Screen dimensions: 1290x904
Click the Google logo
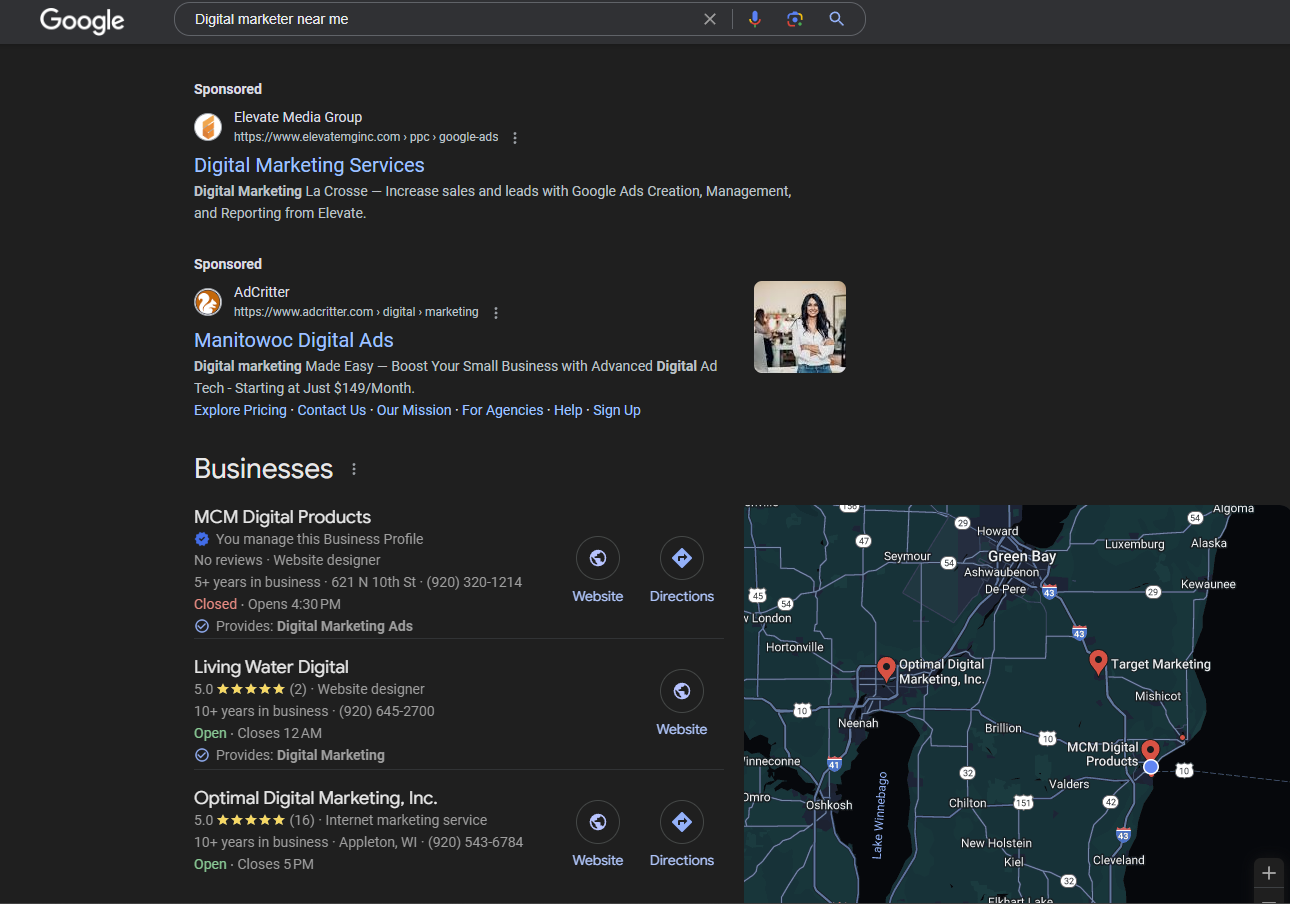(82, 20)
